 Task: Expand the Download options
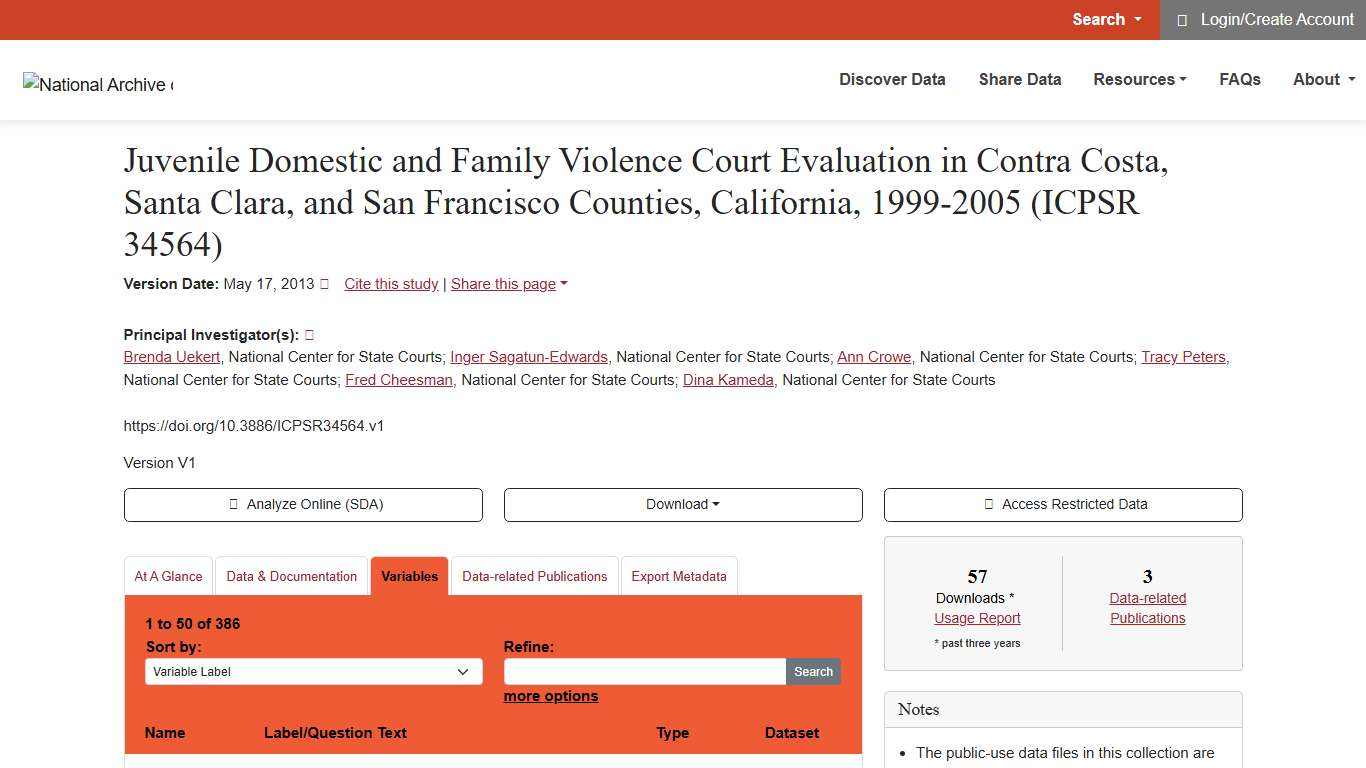682,504
